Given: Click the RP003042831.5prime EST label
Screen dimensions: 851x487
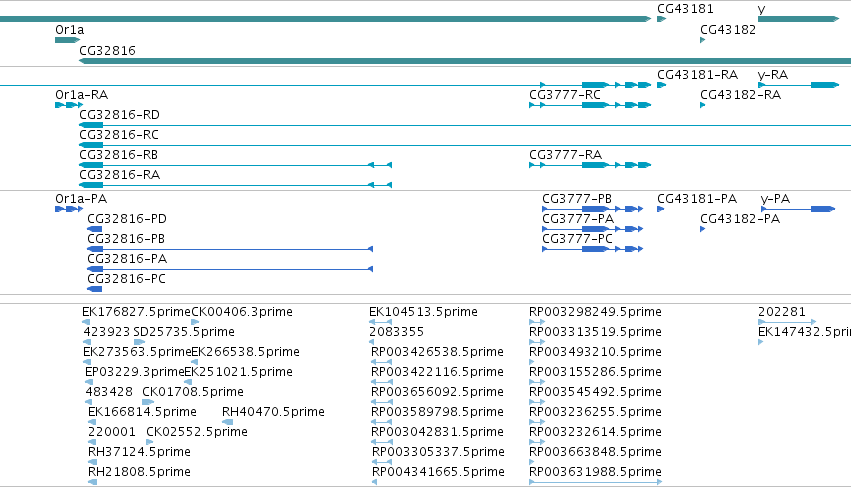Looking at the screenshot, I should click(x=437, y=432).
